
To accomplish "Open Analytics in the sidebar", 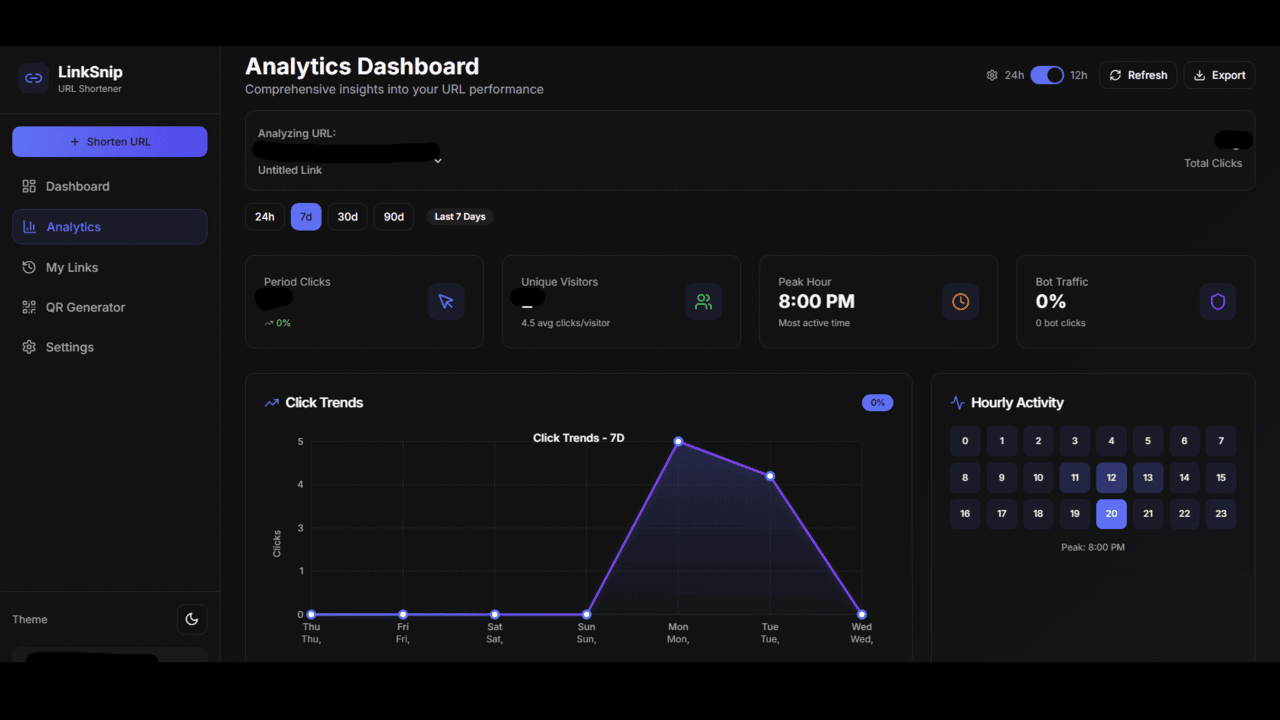I will [110, 227].
